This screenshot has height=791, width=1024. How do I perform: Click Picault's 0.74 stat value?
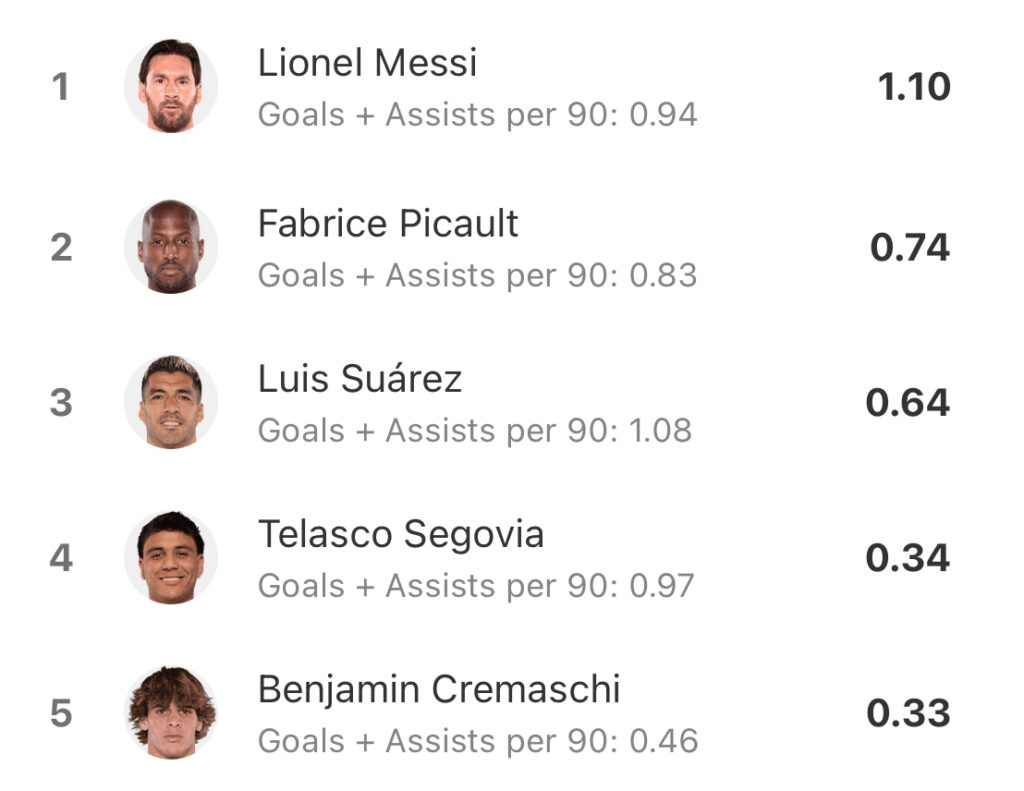pos(910,248)
